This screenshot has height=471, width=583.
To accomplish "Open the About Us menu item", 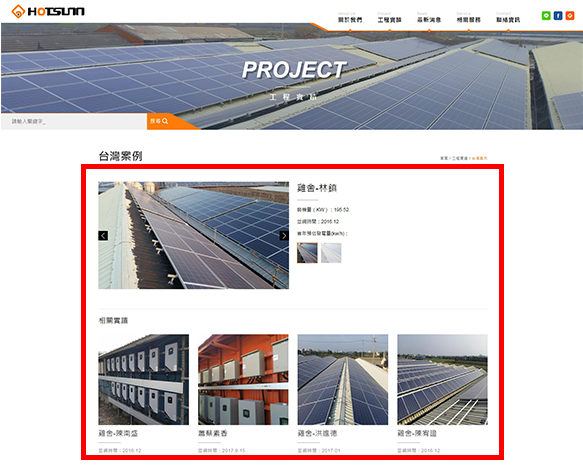I will coord(350,18).
